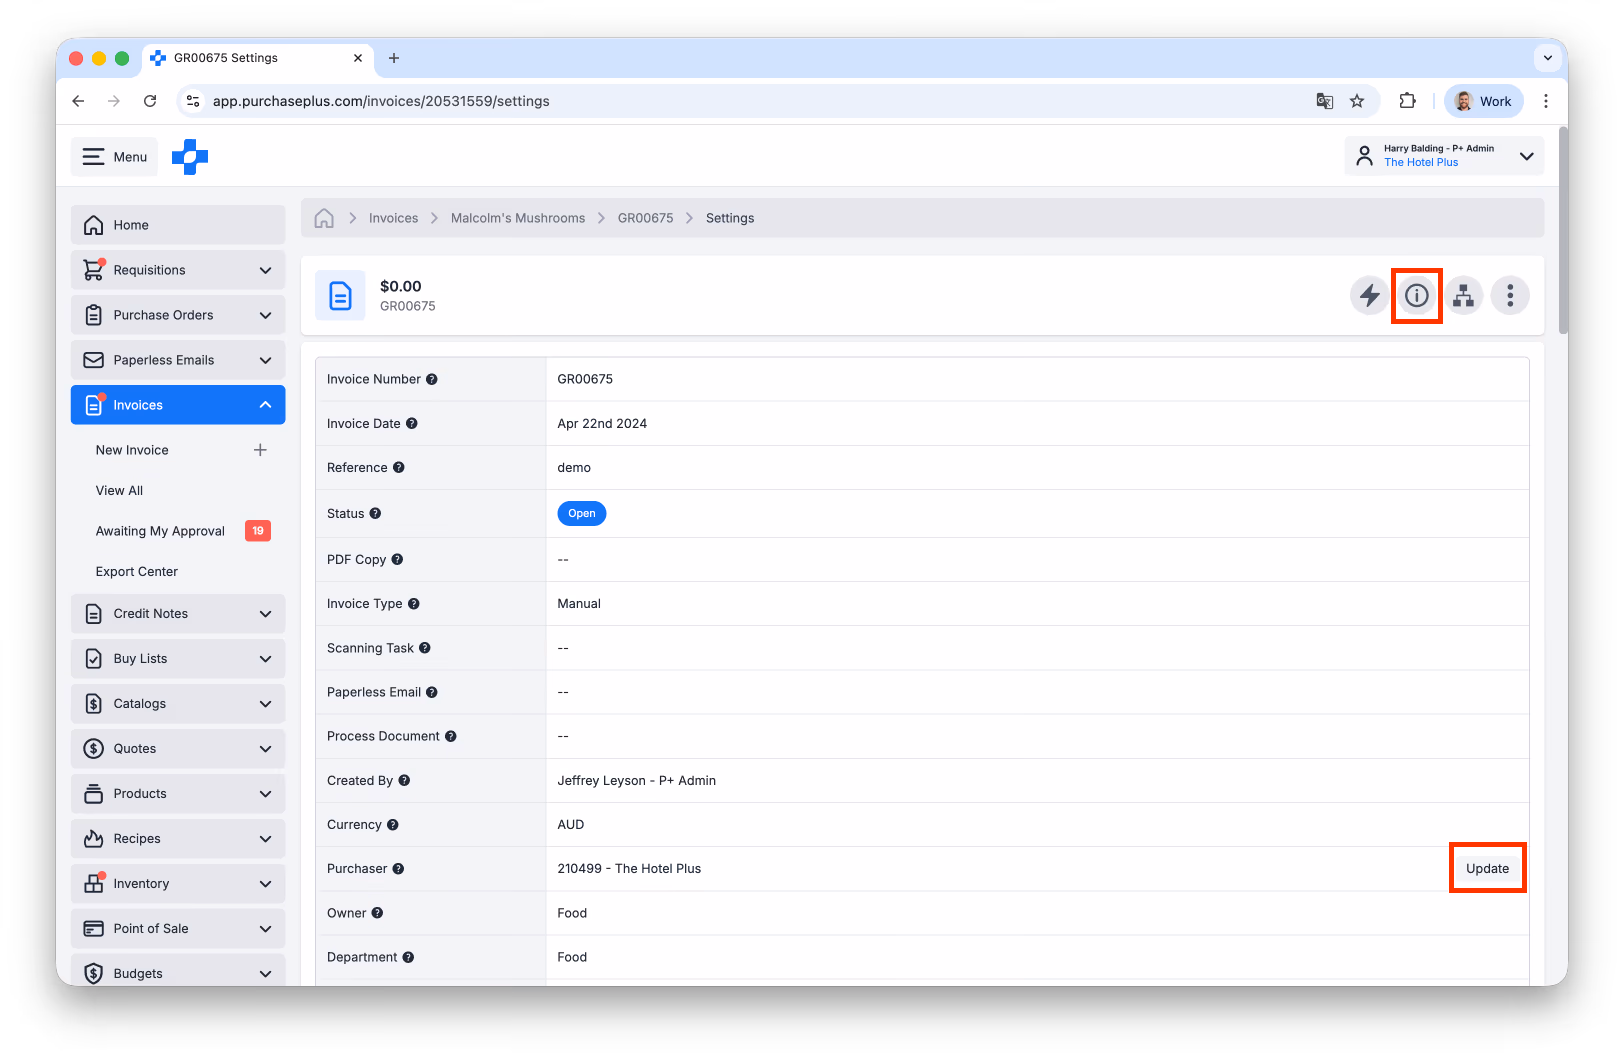Click help icon next to Department
This screenshot has width=1624, height=1060.
pyautogui.click(x=409, y=957)
